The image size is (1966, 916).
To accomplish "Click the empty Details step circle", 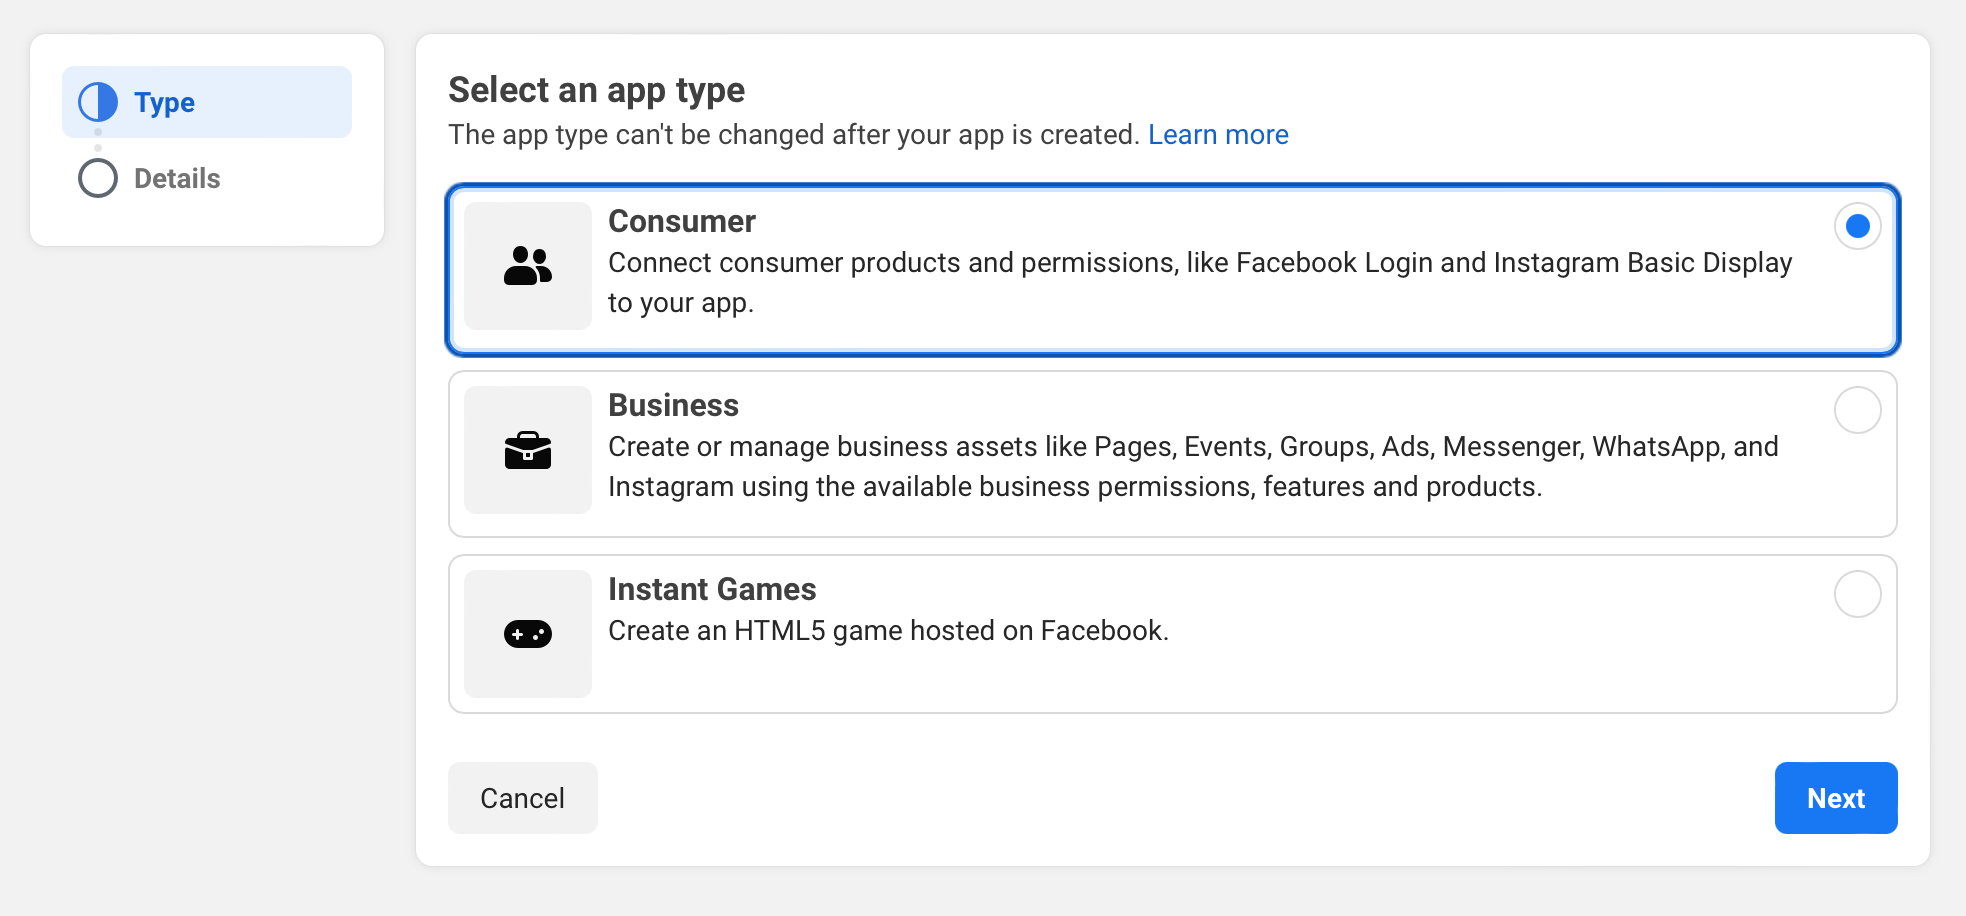I will [x=98, y=178].
